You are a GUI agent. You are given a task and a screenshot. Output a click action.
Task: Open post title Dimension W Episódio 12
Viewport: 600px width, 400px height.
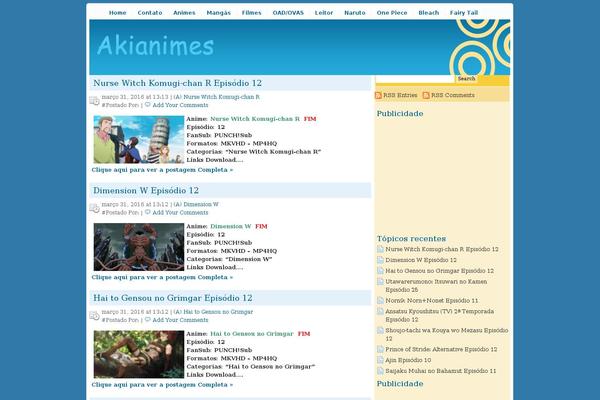146,191
